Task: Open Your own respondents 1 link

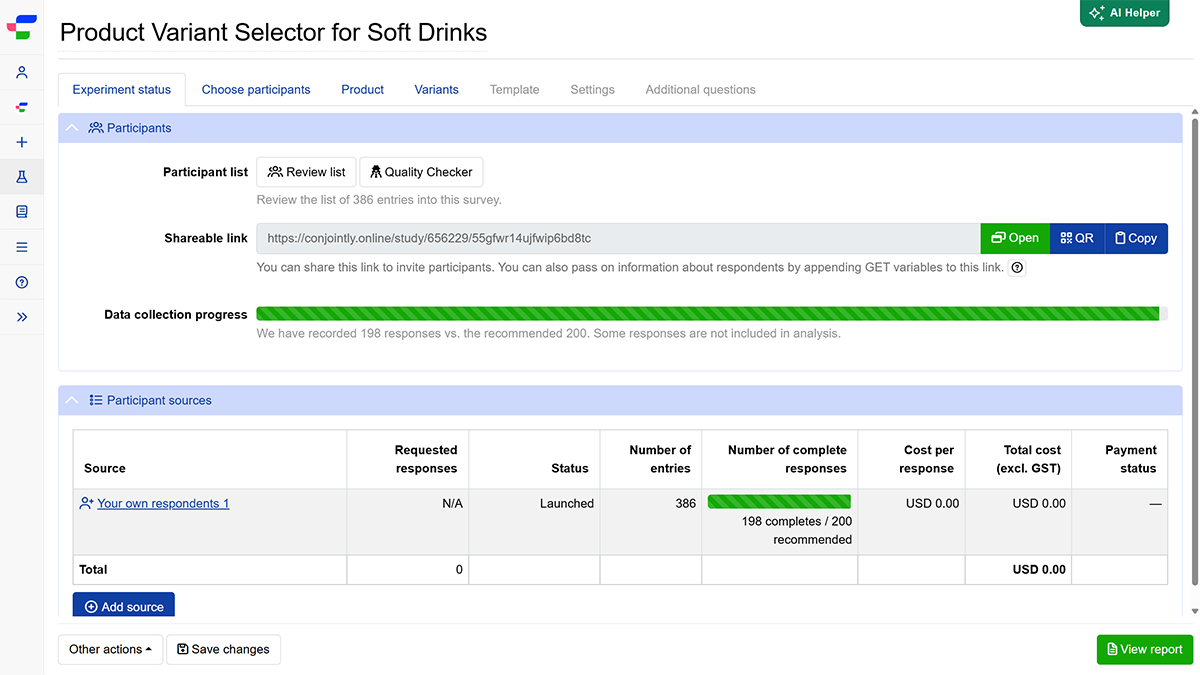Action: pos(163,503)
